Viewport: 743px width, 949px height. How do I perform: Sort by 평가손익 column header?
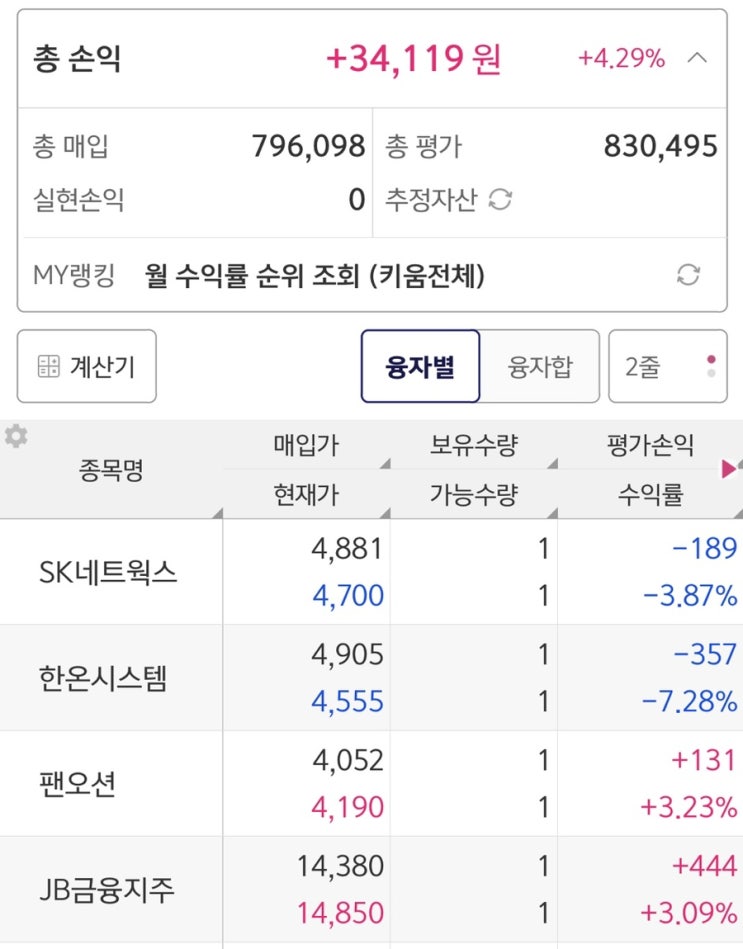pos(649,445)
